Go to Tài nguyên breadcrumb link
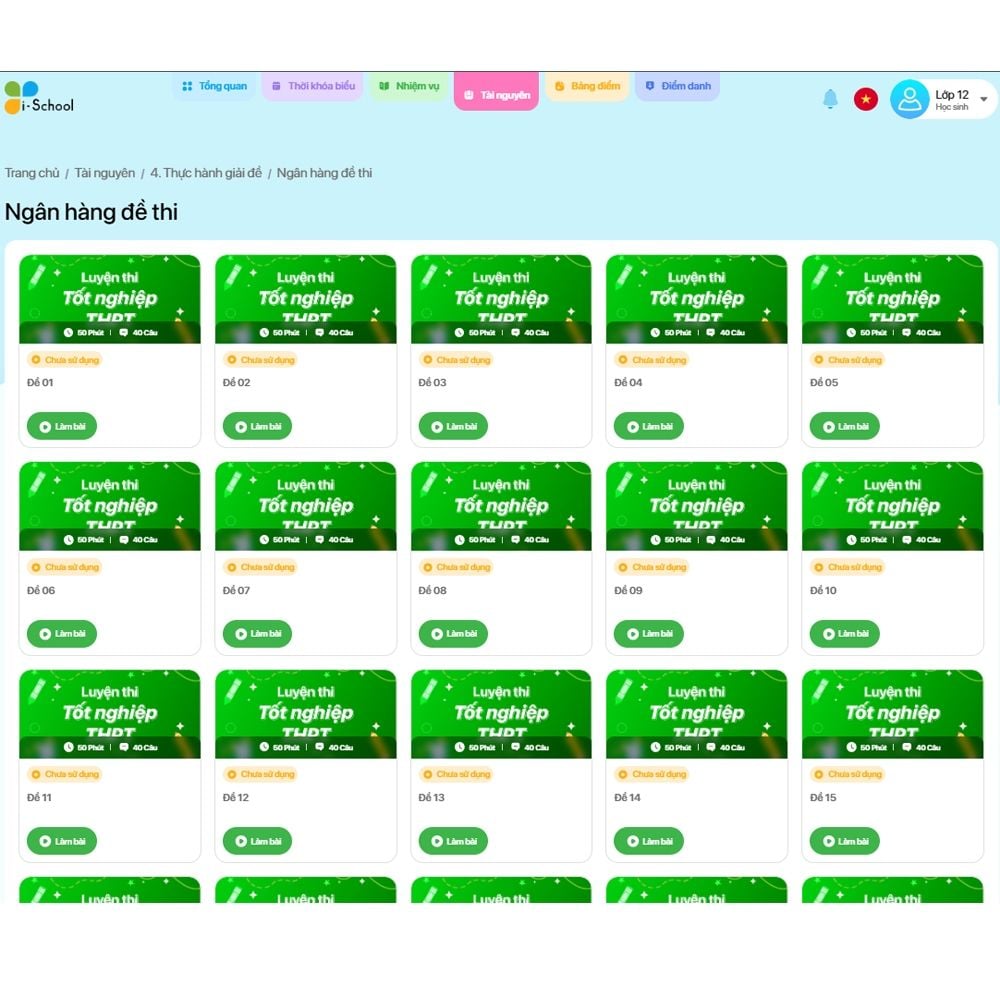This screenshot has width=1000, height=1000. click(105, 173)
